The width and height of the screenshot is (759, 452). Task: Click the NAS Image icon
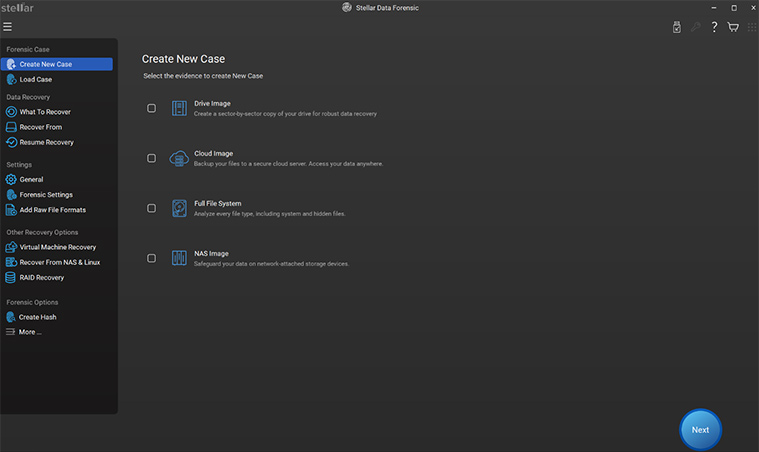point(179,258)
